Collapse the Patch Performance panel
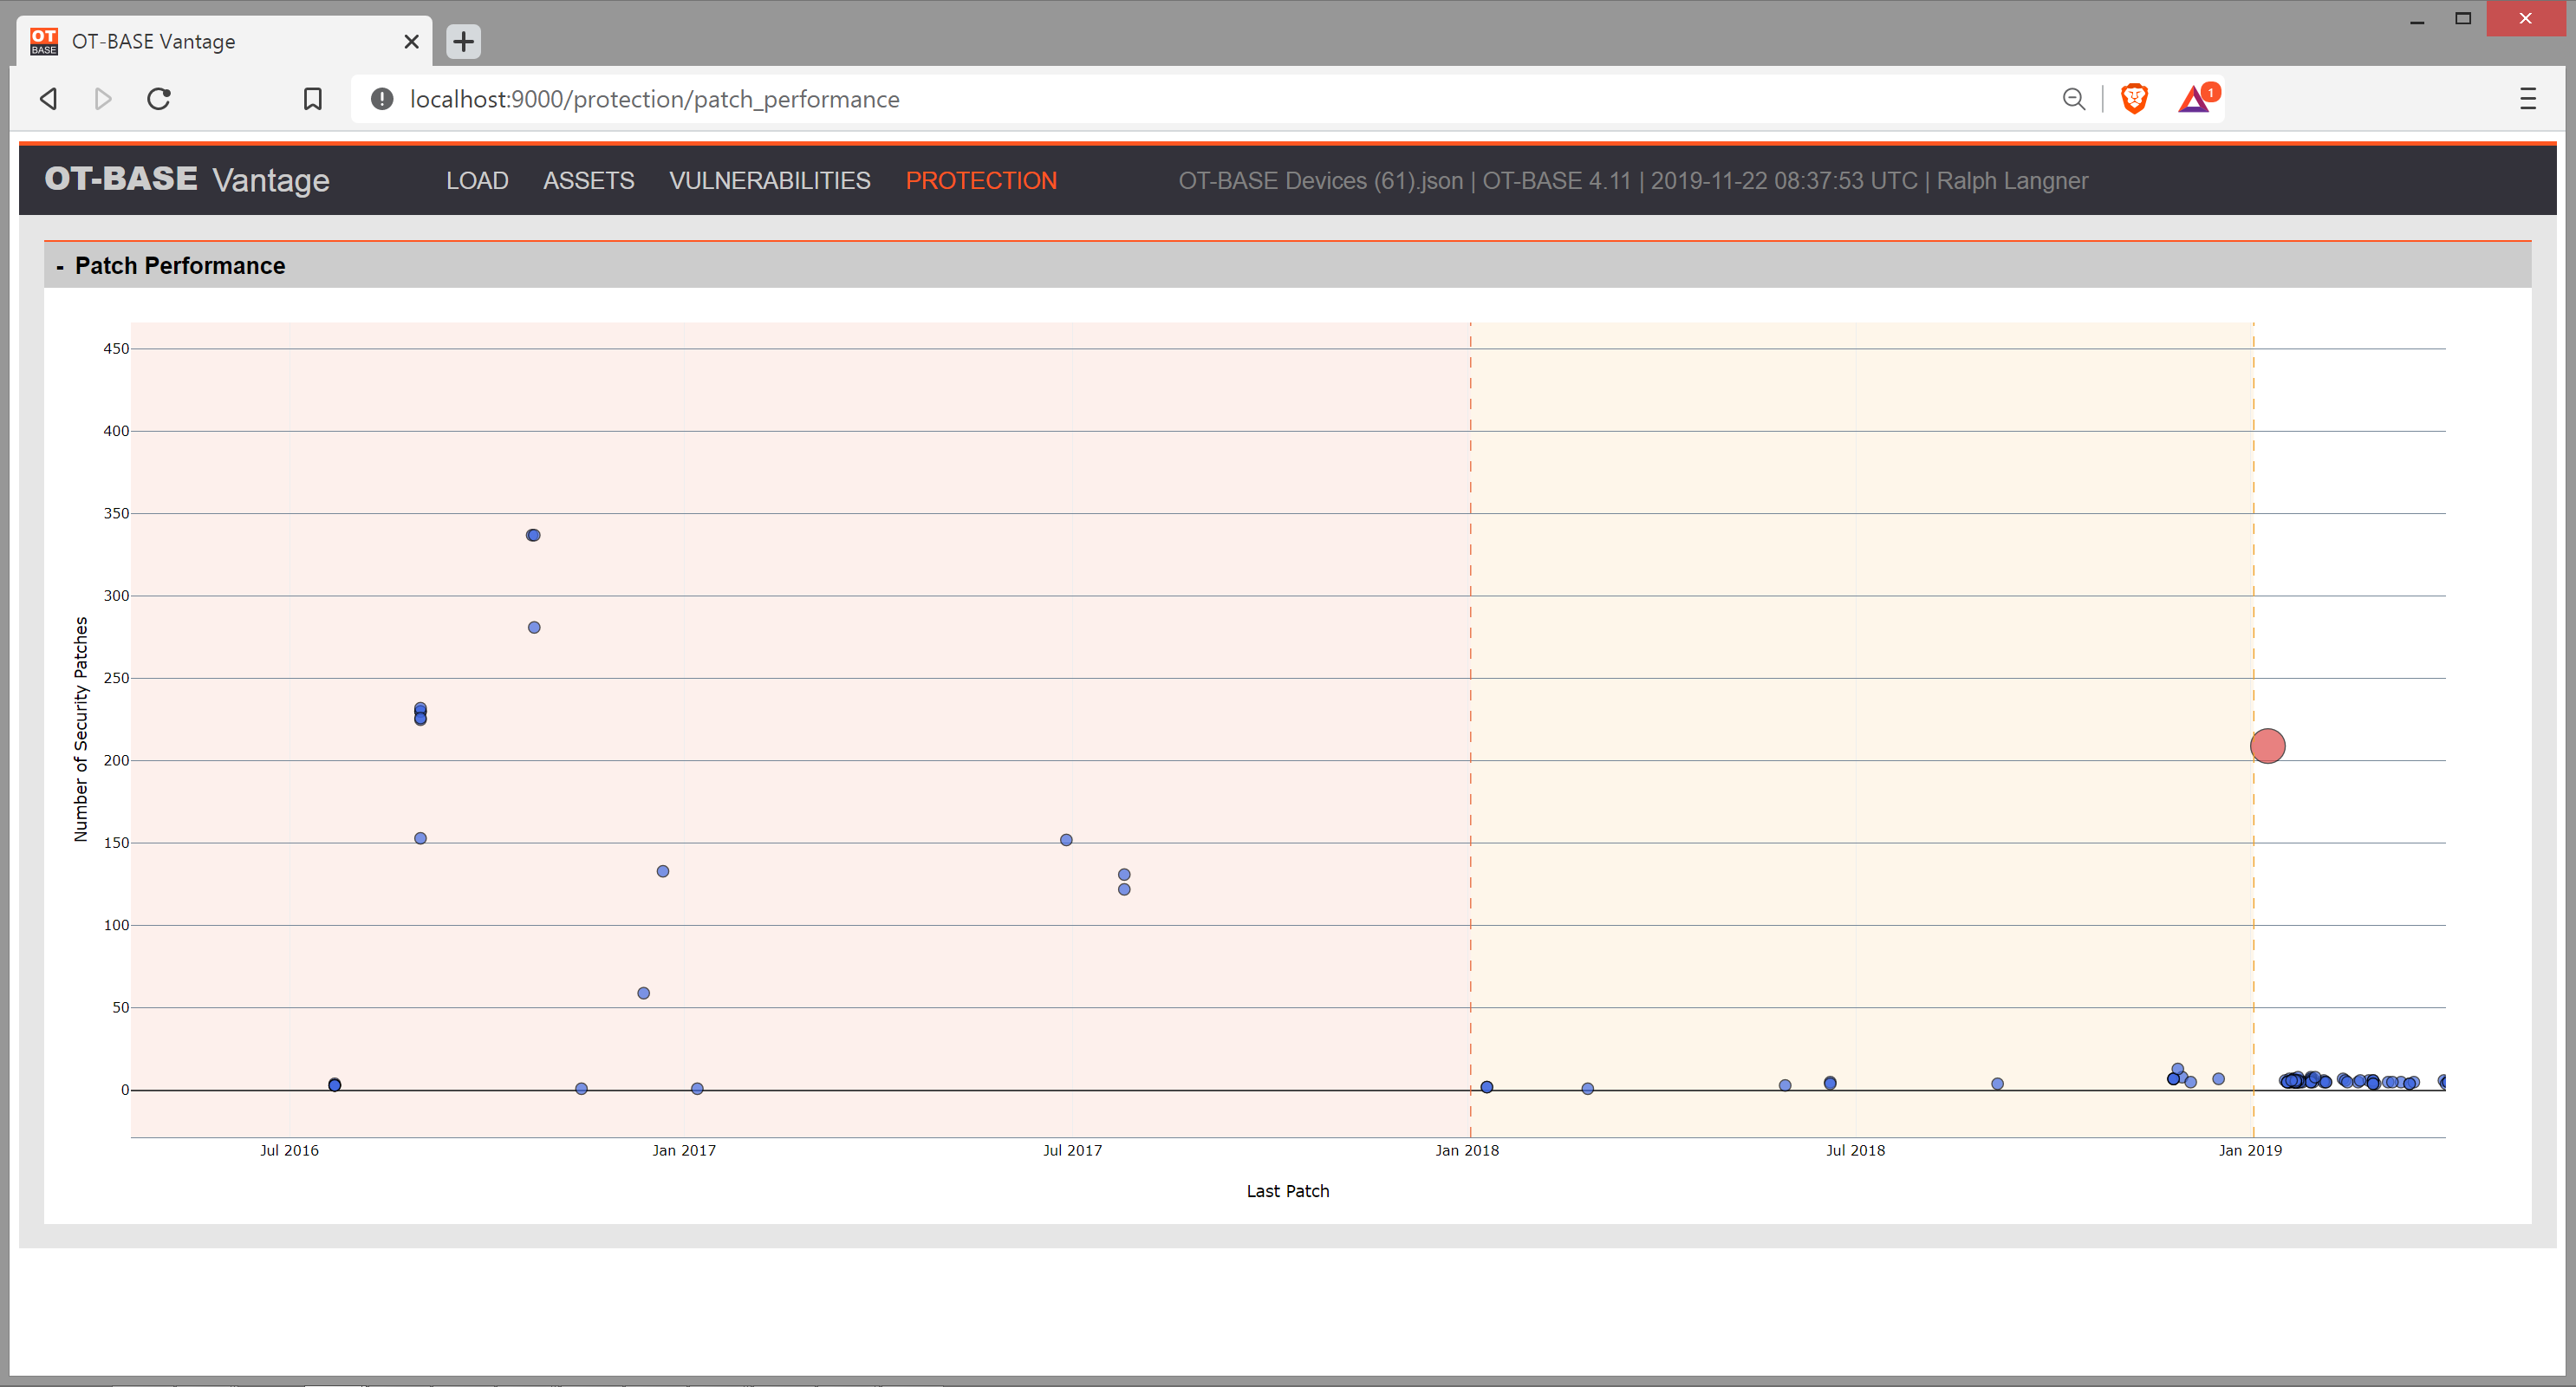Image resolution: width=2576 pixels, height=1387 pixels. [x=60, y=266]
